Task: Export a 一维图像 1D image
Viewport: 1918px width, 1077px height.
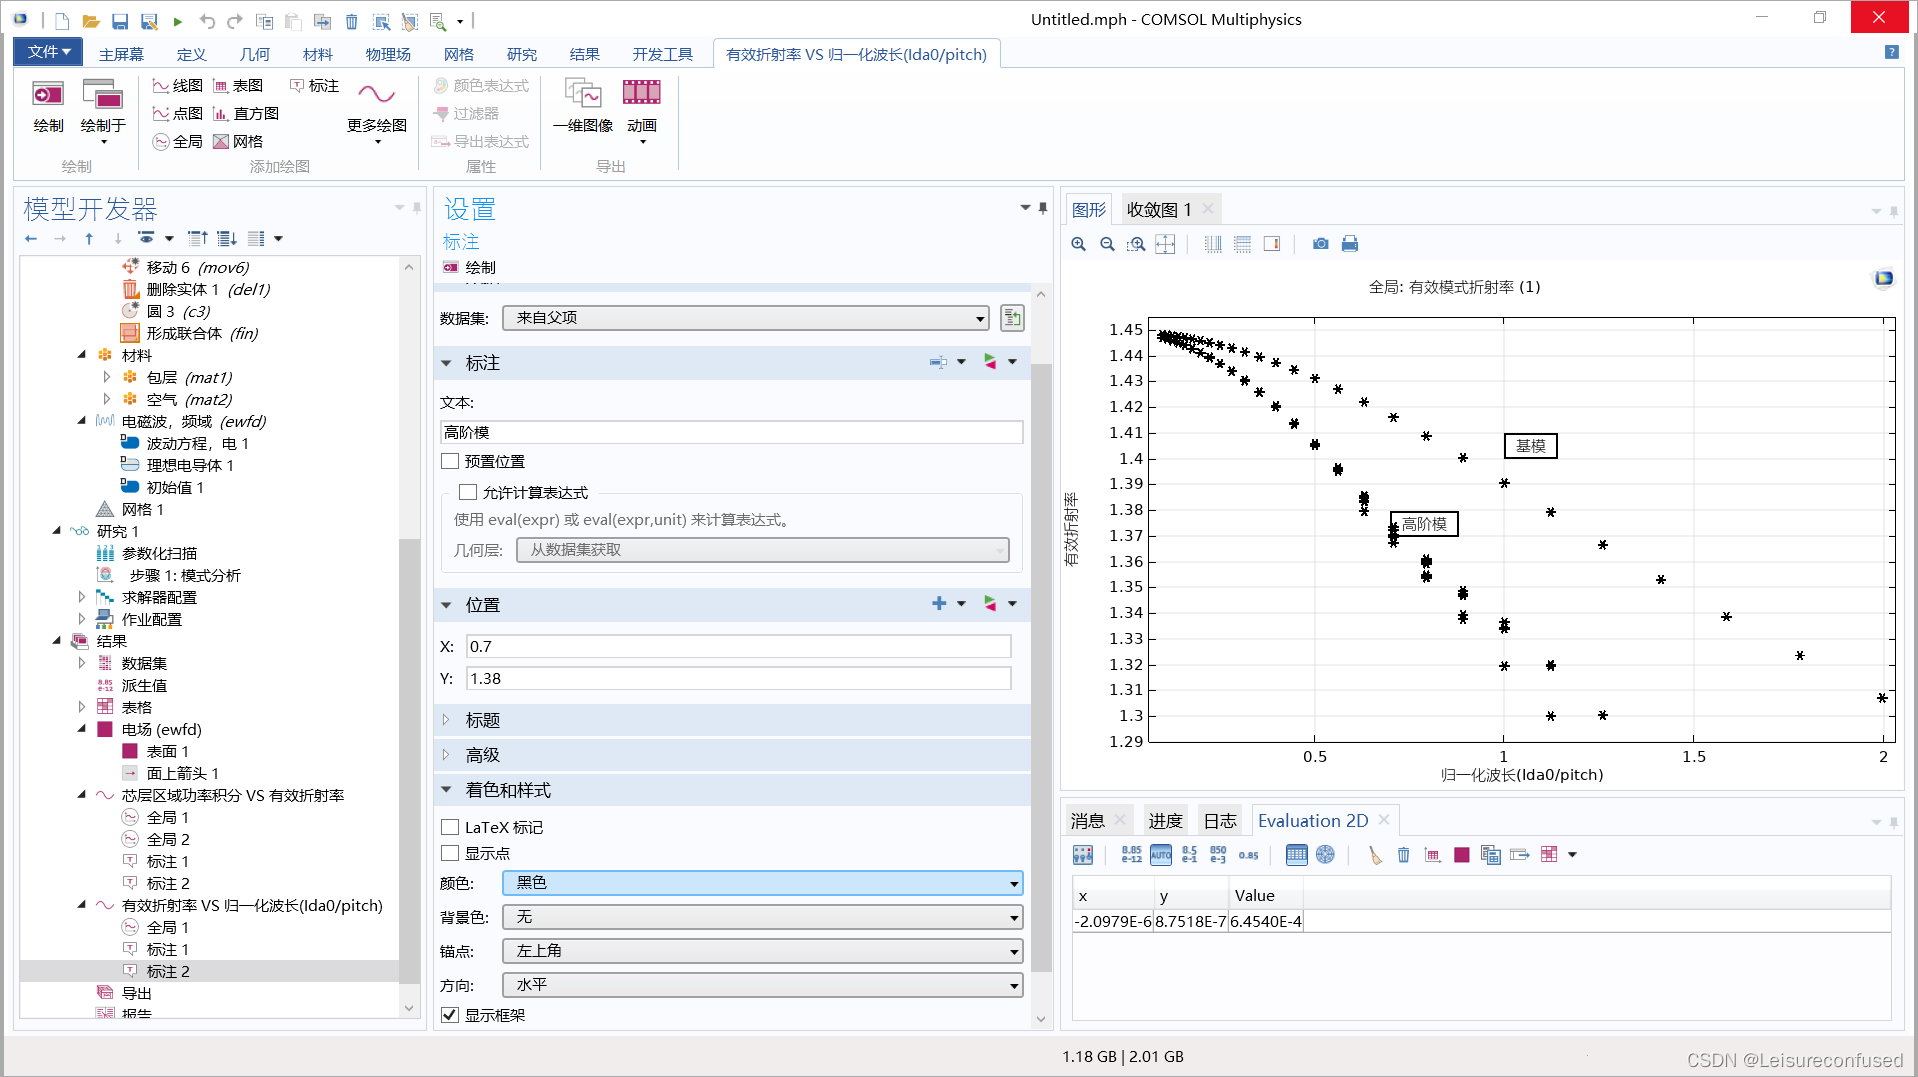Action: (583, 106)
